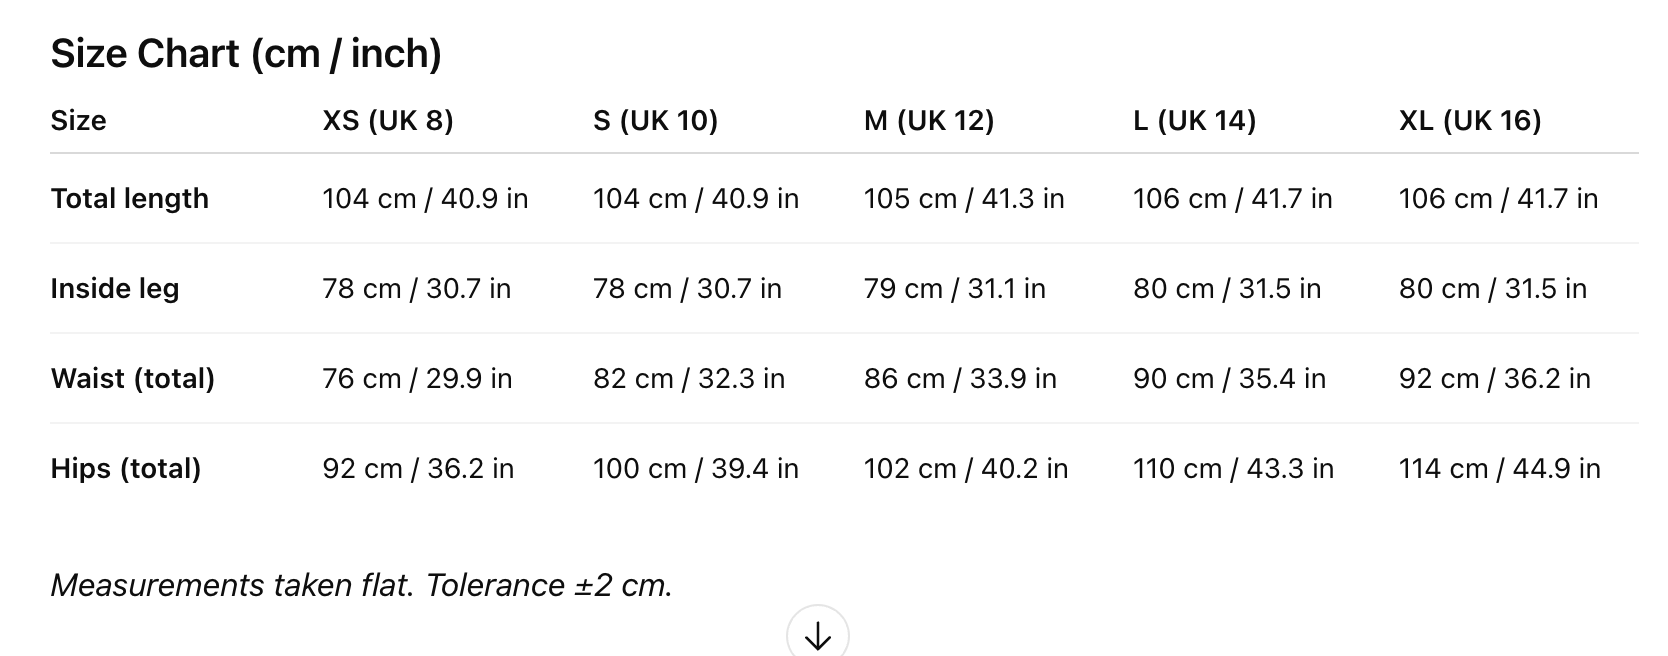
Task: Click the Hips (total) row label
Action: tap(126, 469)
